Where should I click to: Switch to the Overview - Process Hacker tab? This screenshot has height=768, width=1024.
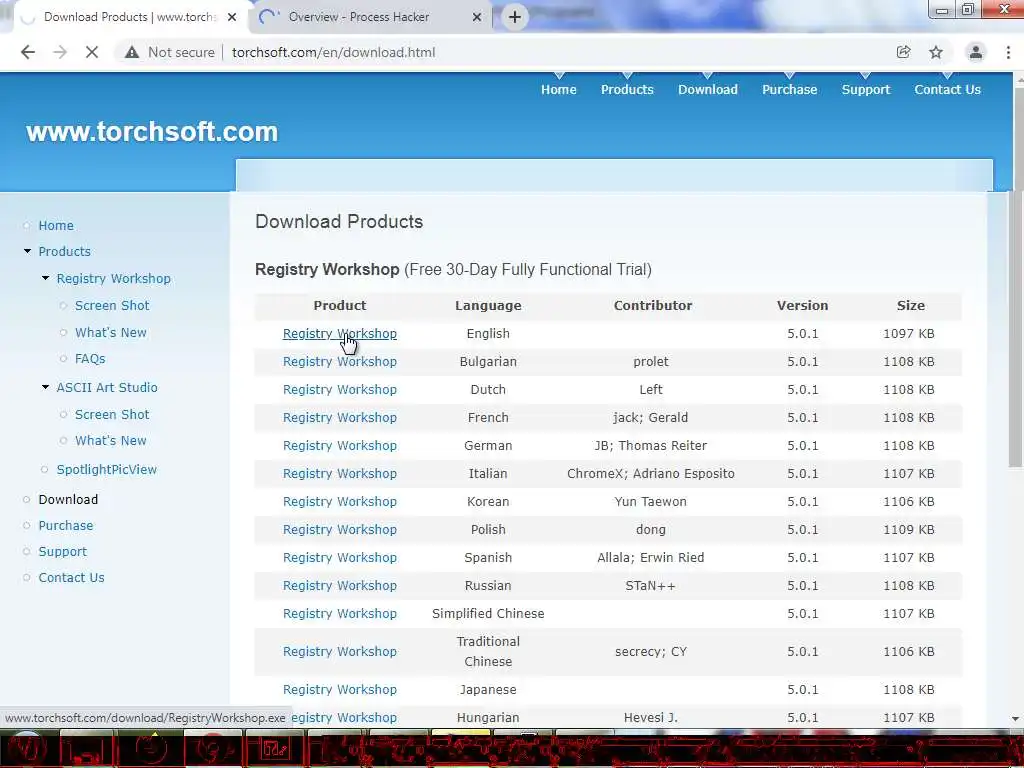coord(370,17)
